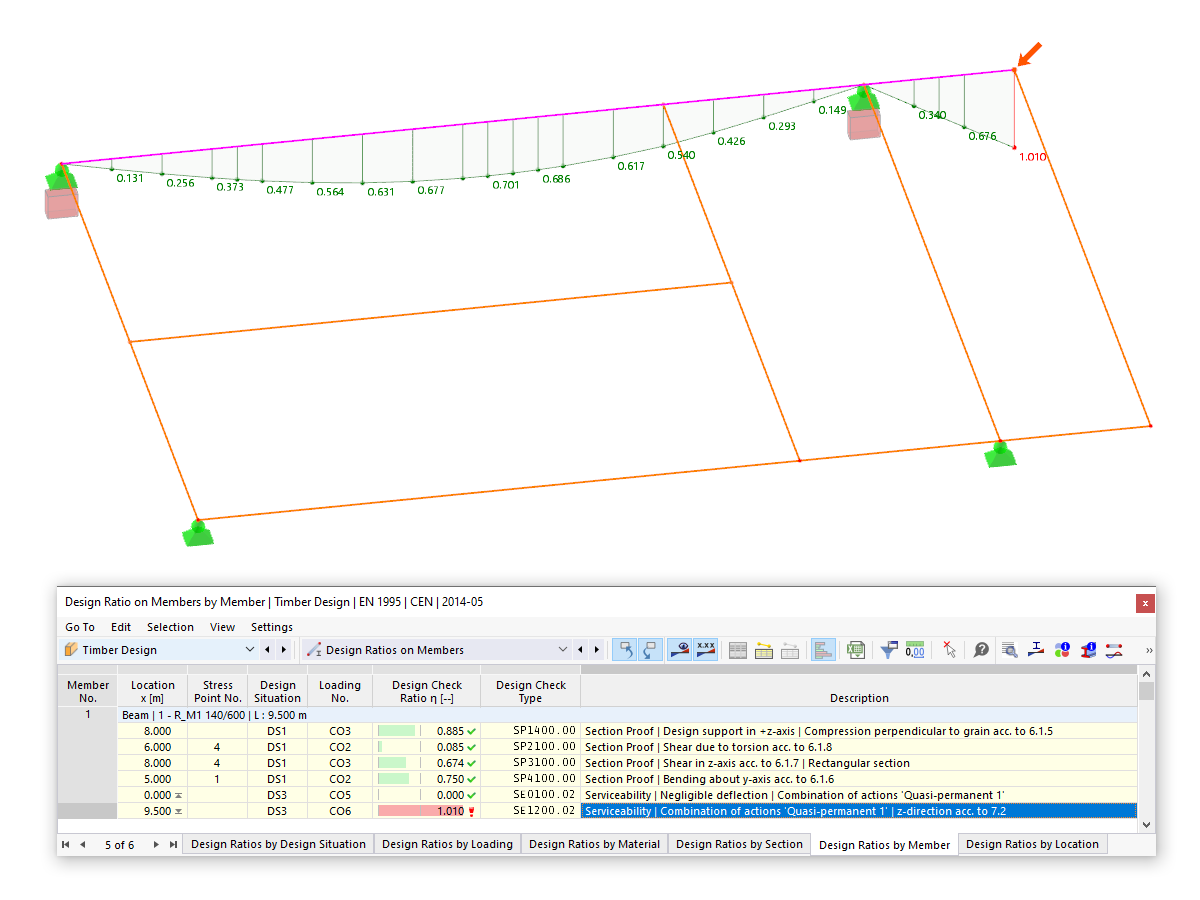Image resolution: width=1200 pixels, height=900 pixels.
Task: Toggle the horizontal bar chart display icon
Action: point(823,650)
